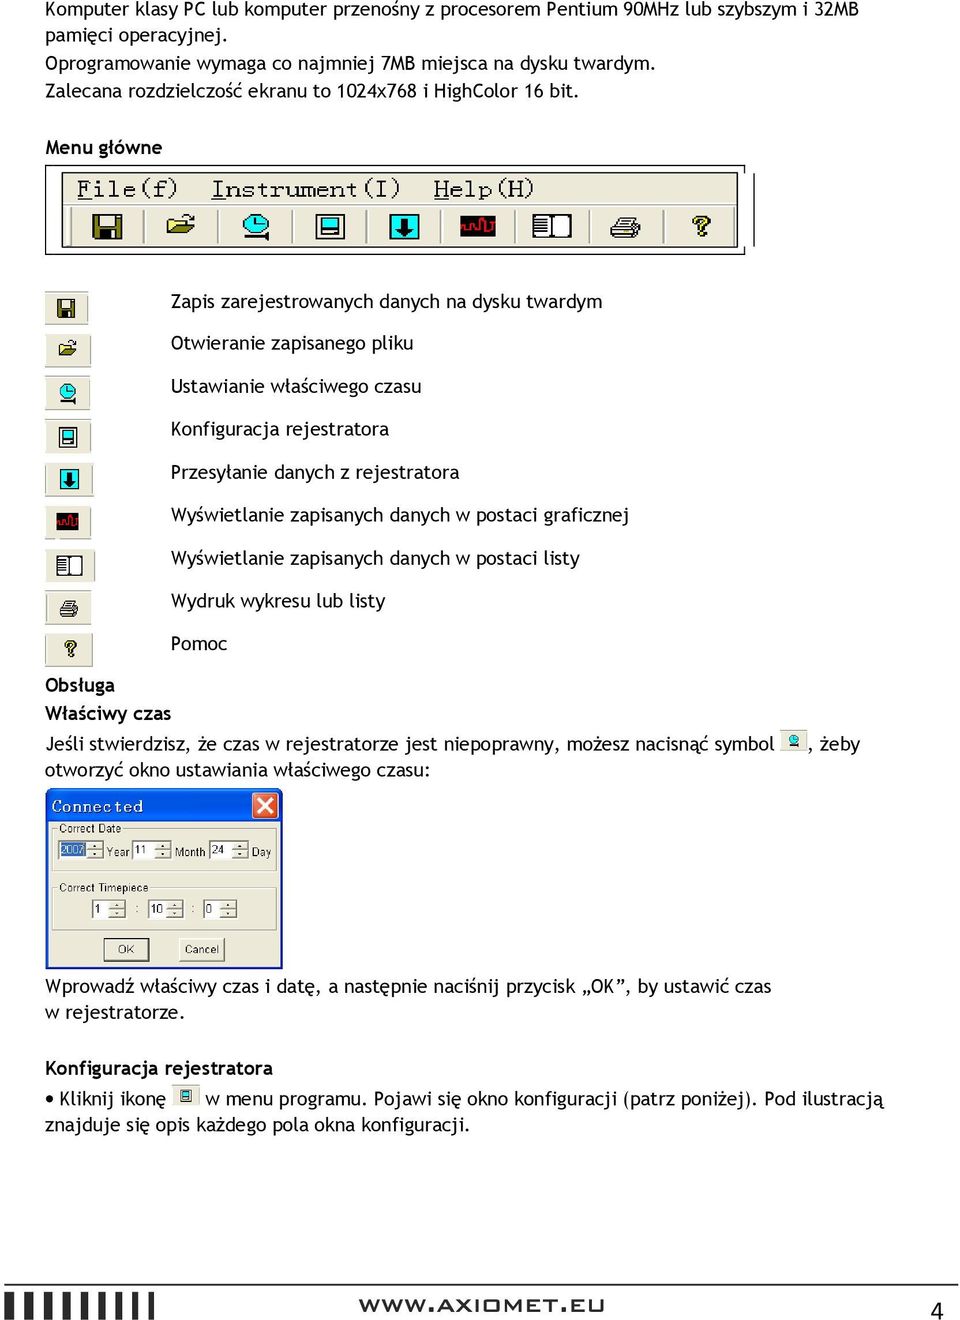
Task: Click the logger configuration icon in the main toolbar
Action: point(330,226)
